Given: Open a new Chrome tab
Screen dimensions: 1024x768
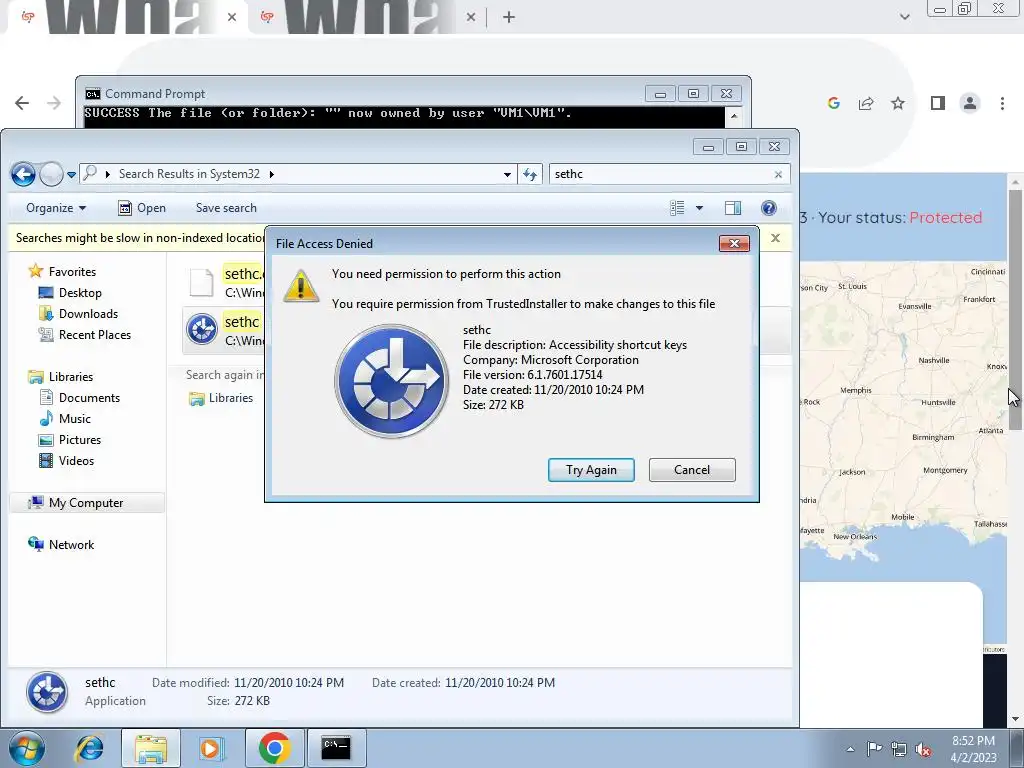Looking at the screenshot, I should pos(509,17).
